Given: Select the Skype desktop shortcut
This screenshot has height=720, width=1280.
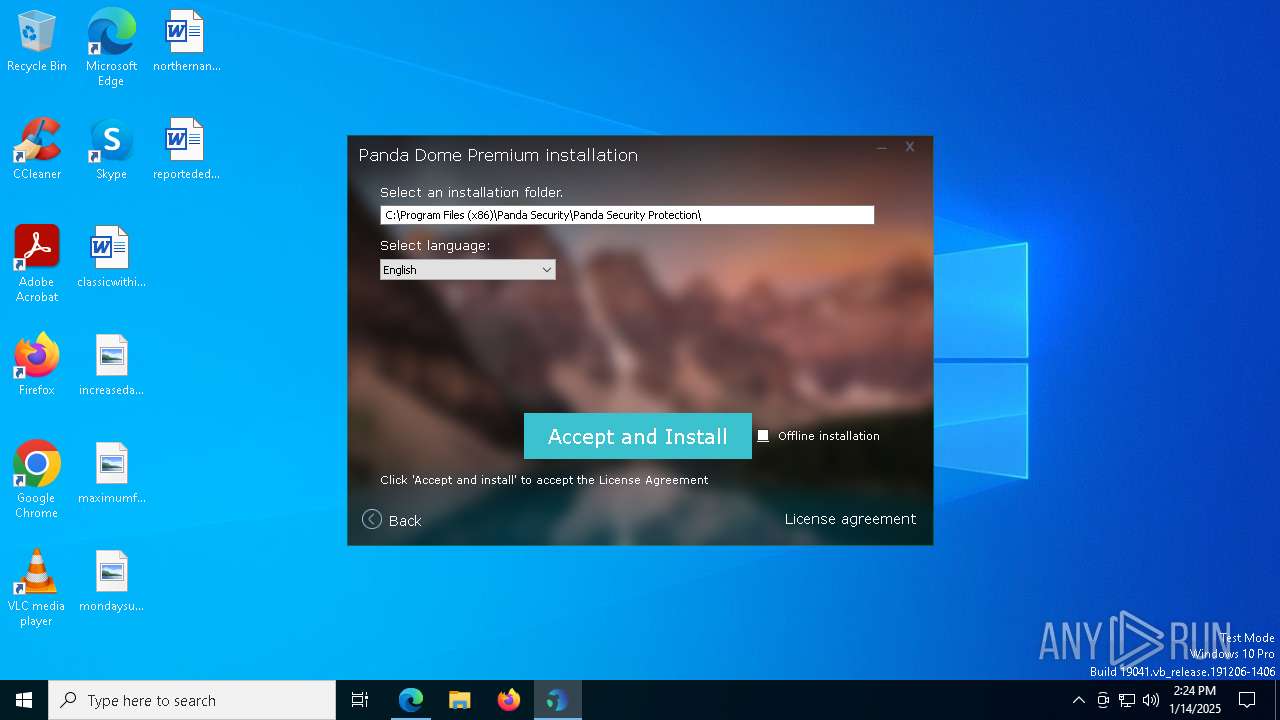Looking at the screenshot, I should [x=111, y=150].
